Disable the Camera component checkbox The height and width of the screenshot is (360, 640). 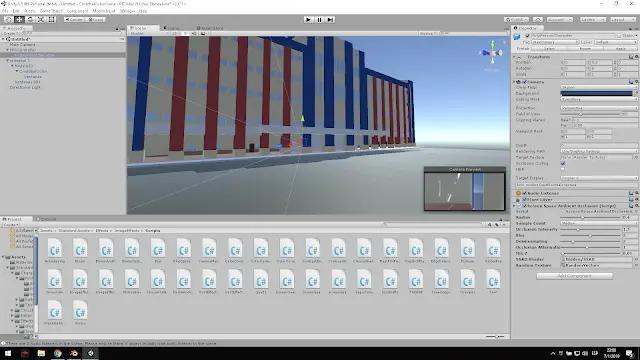click(x=524, y=82)
